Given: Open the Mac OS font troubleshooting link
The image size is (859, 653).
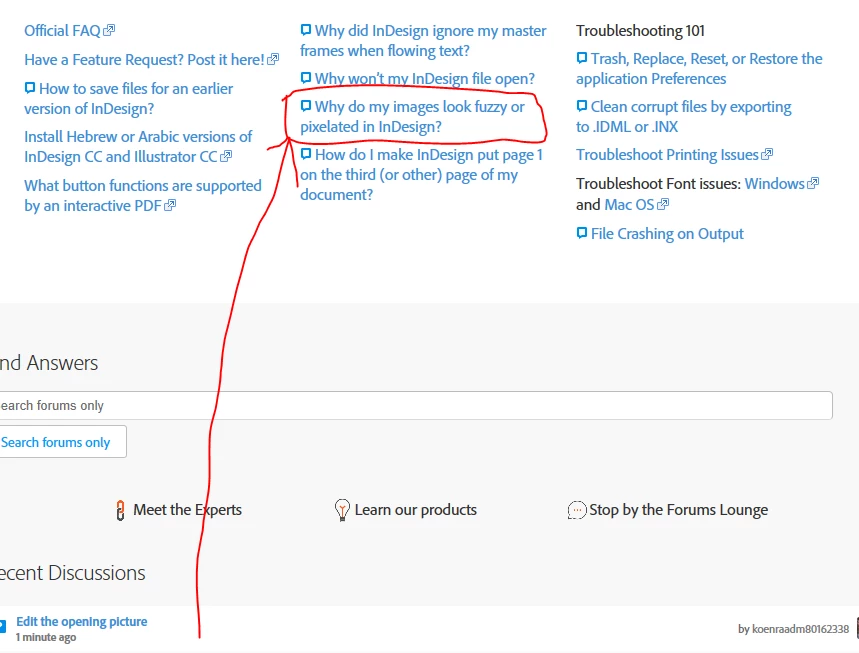Looking at the screenshot, I should pos(629,205).
